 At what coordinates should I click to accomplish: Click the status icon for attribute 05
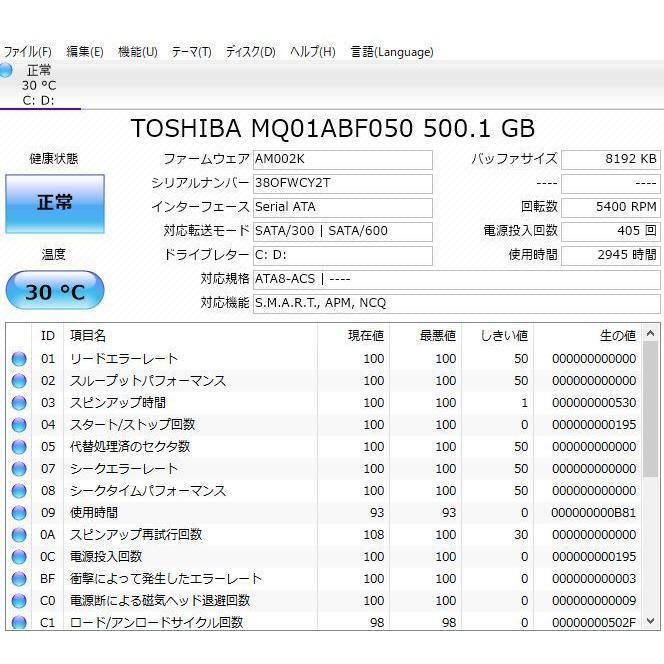coord(19,447)
